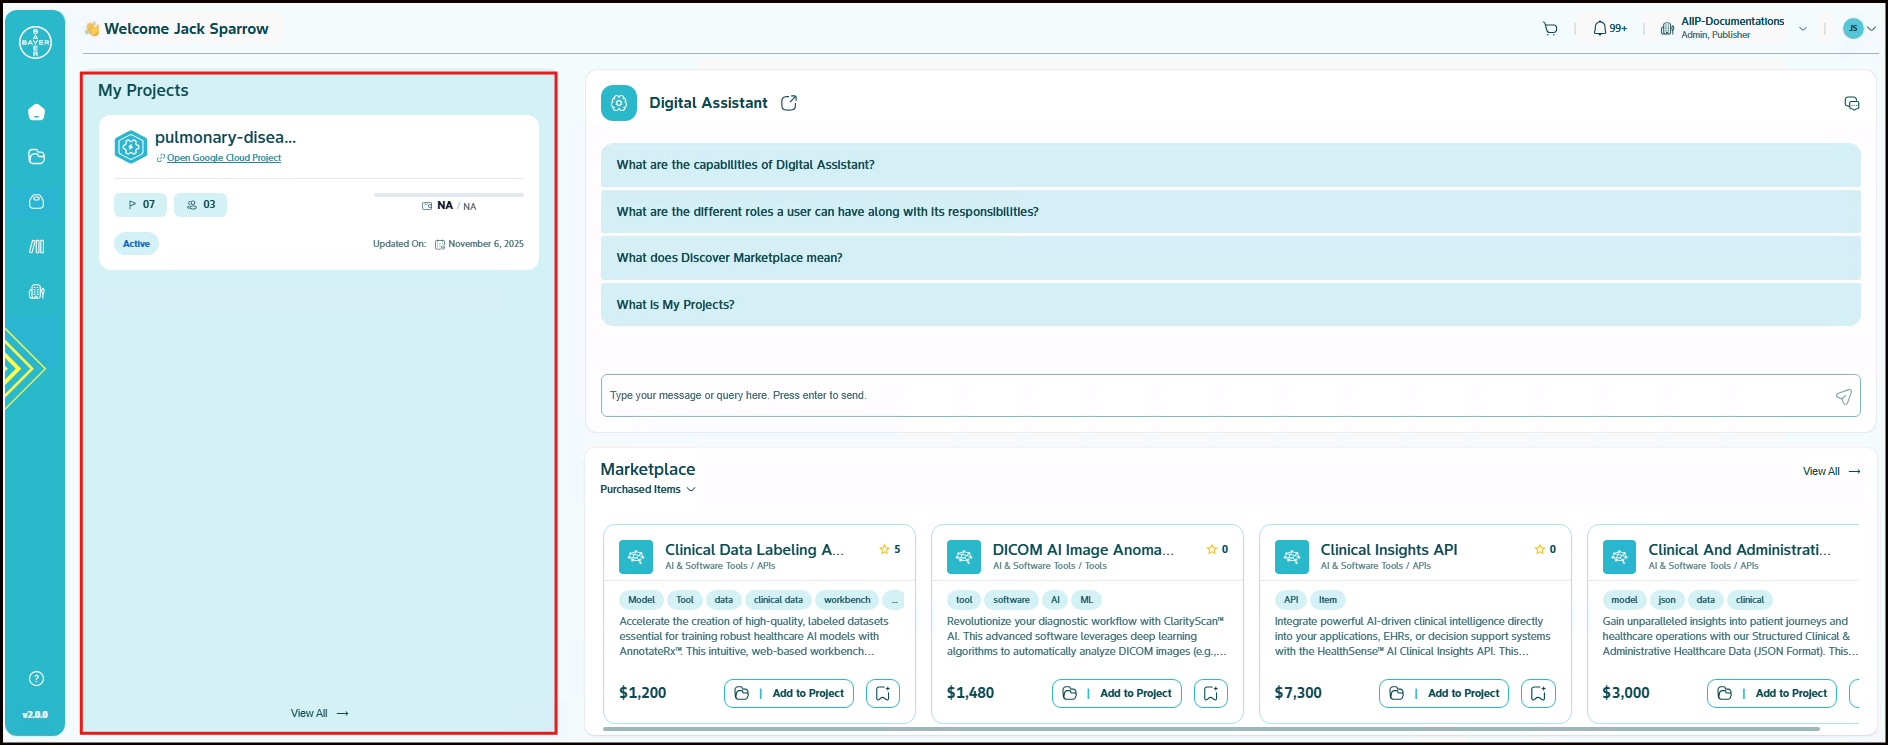Open the projects folder icon in sidebar
Screen dimensions: 1888x745
pos(36,157)
